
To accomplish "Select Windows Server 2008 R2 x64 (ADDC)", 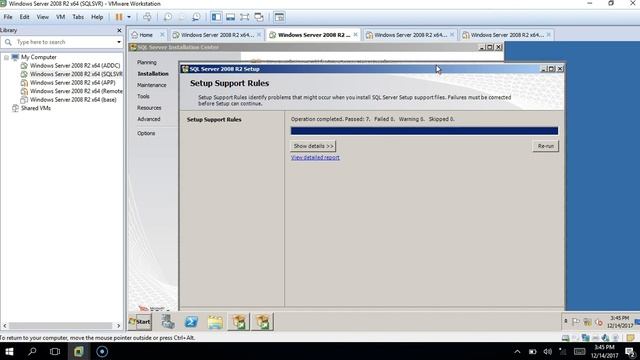I will (75, 66).
